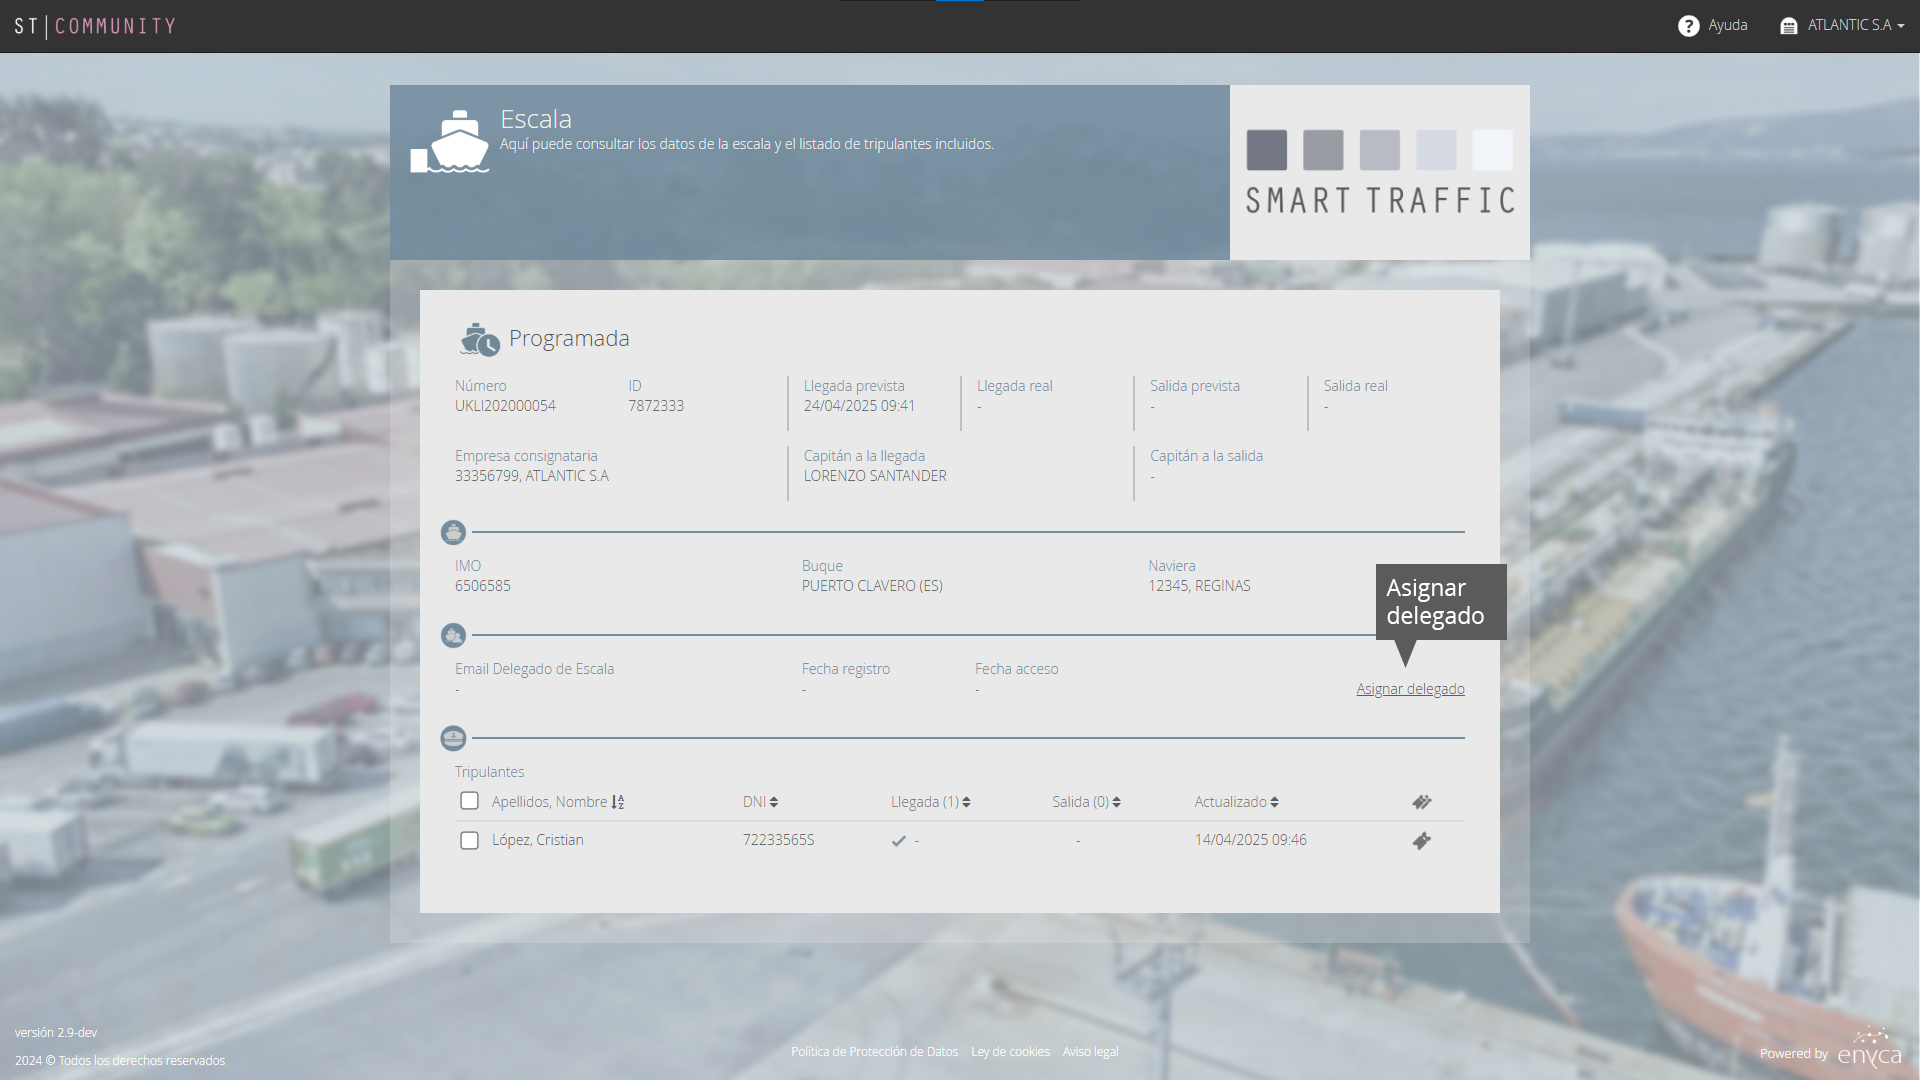Click the vessel section round ship icon
Screen dimensions: 1920x1080
tap(453, 532)
